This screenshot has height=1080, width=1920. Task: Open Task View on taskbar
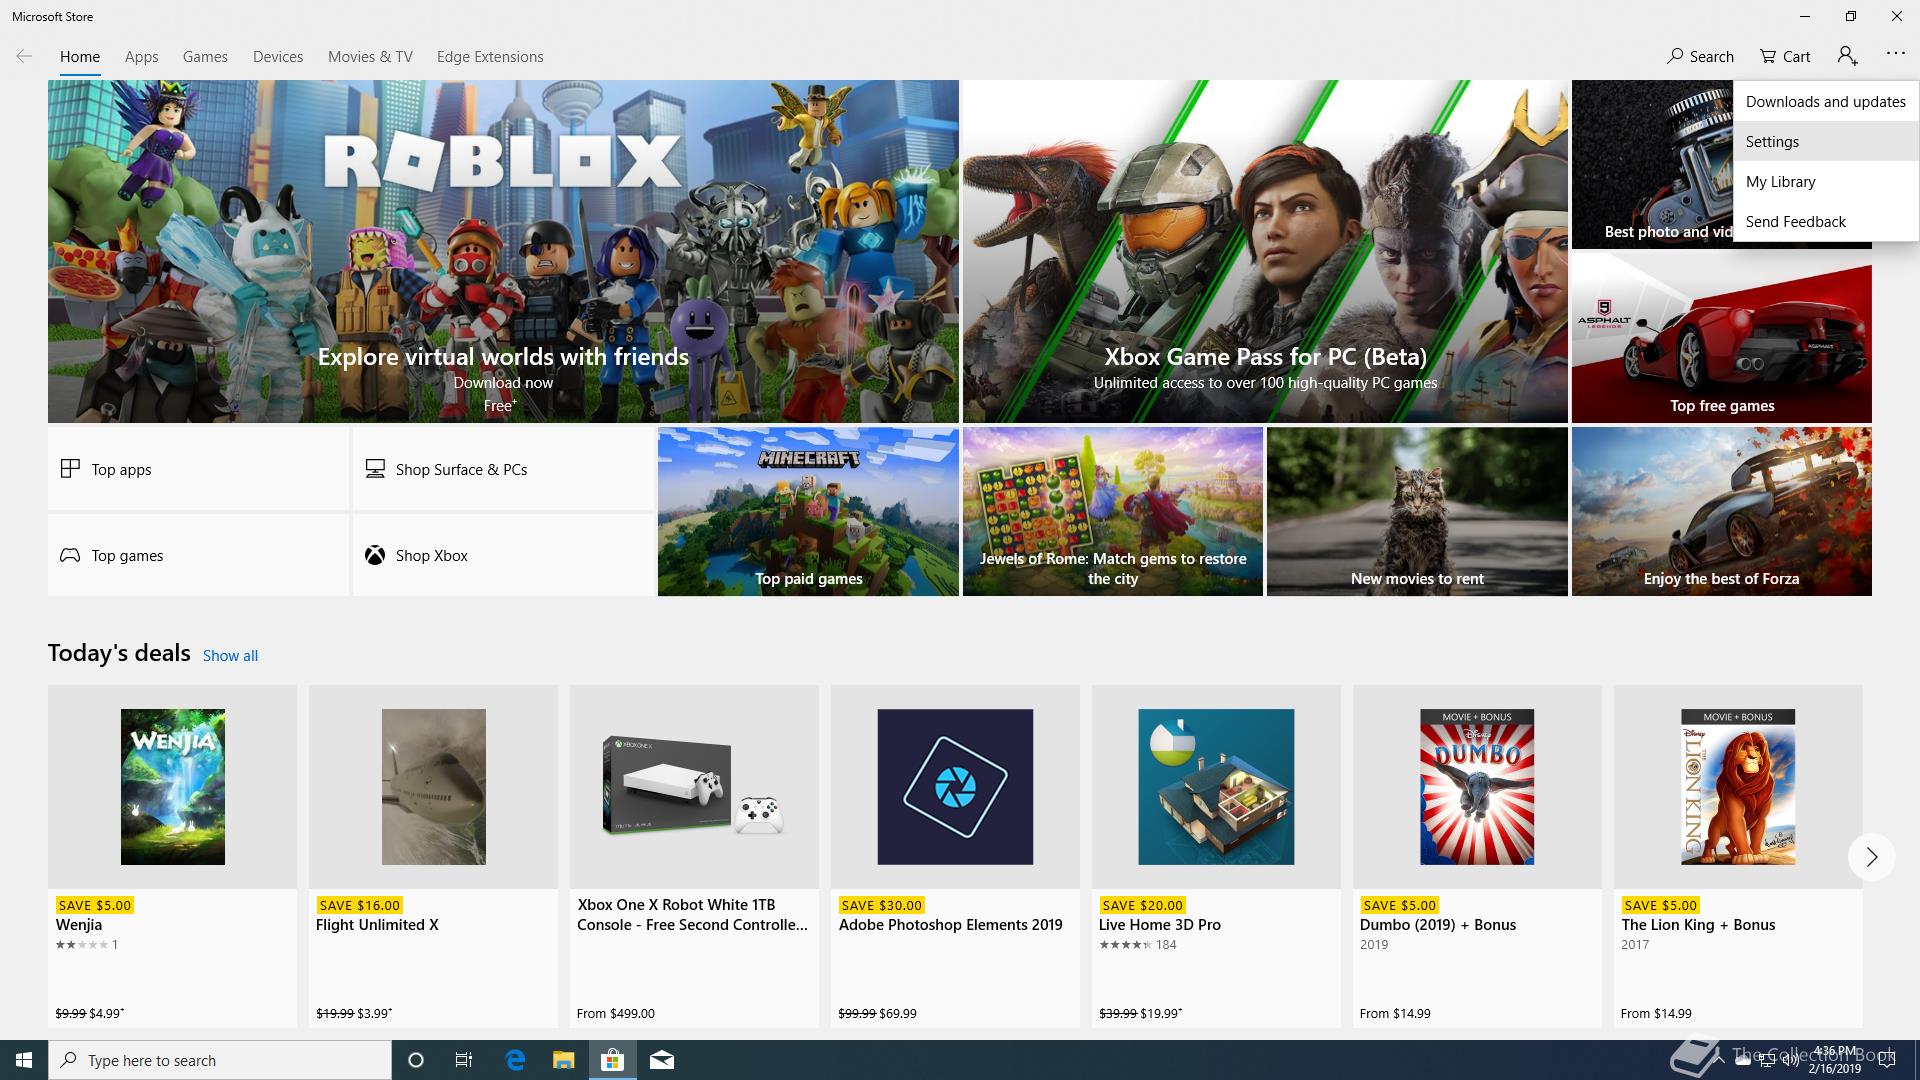464,1060
